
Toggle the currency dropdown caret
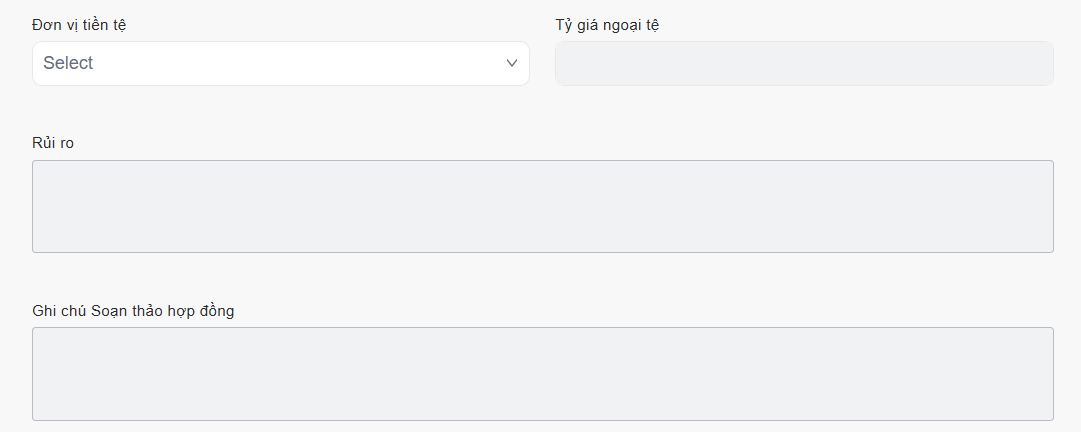tap(512, 63)
